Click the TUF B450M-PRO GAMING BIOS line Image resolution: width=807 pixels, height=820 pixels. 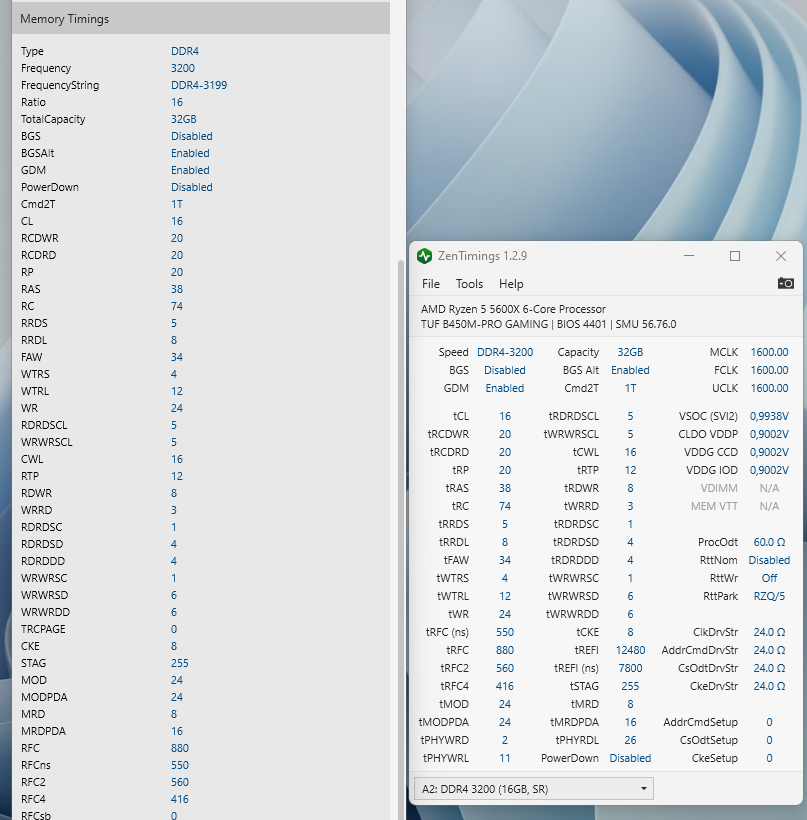click(x=548, y=324)
